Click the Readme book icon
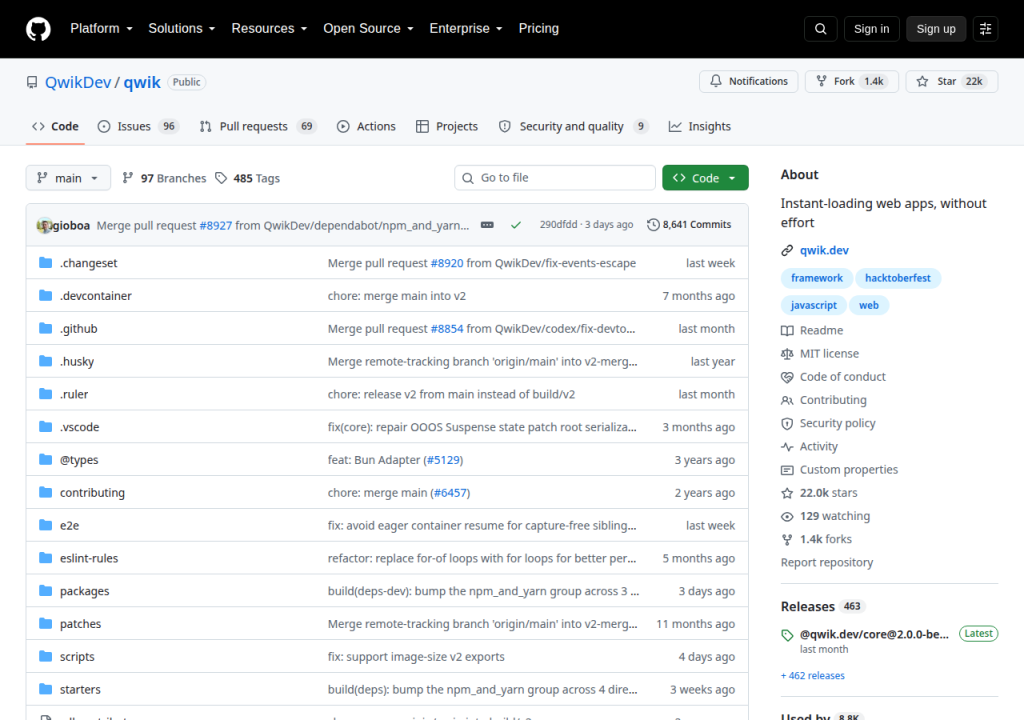Image resolution: width=1024 pixels, height=720 pixels. (787, 331)
